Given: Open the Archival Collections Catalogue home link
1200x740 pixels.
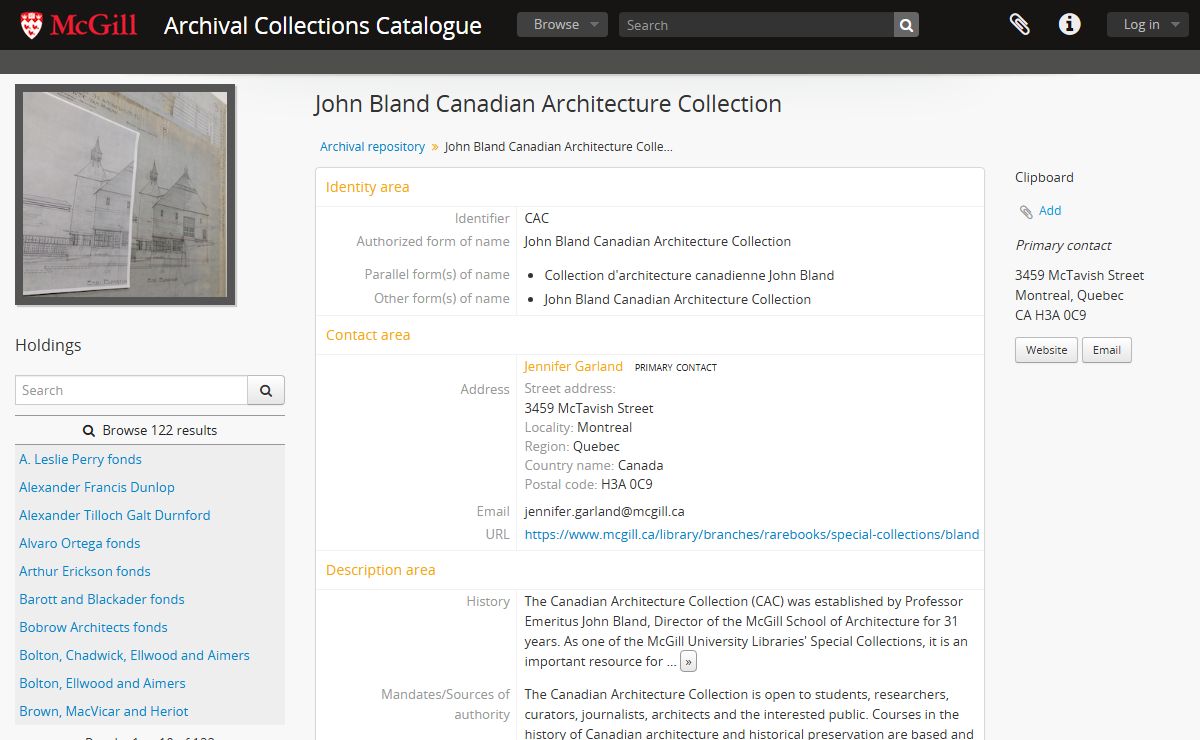Looking at the screenshot, I should (x=322, y=25).
